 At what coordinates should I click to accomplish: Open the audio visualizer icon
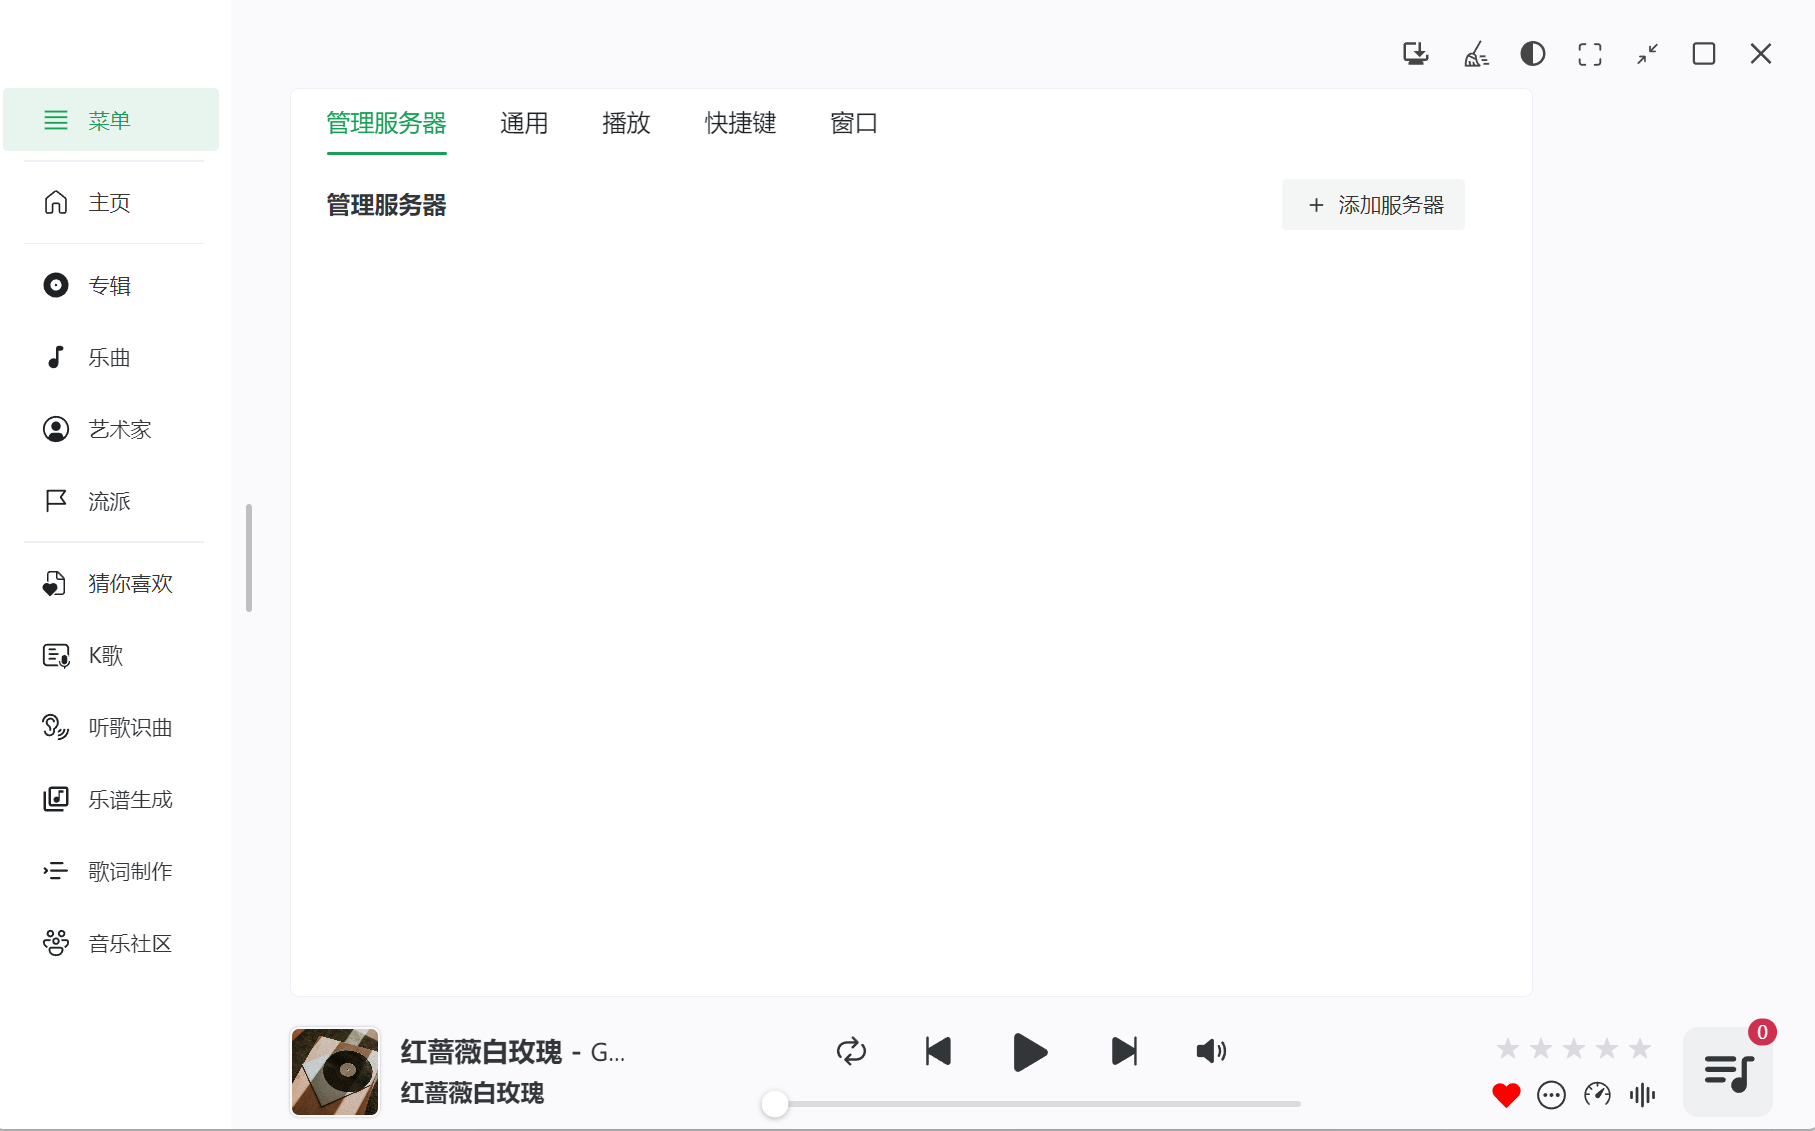(1641, 1095)
